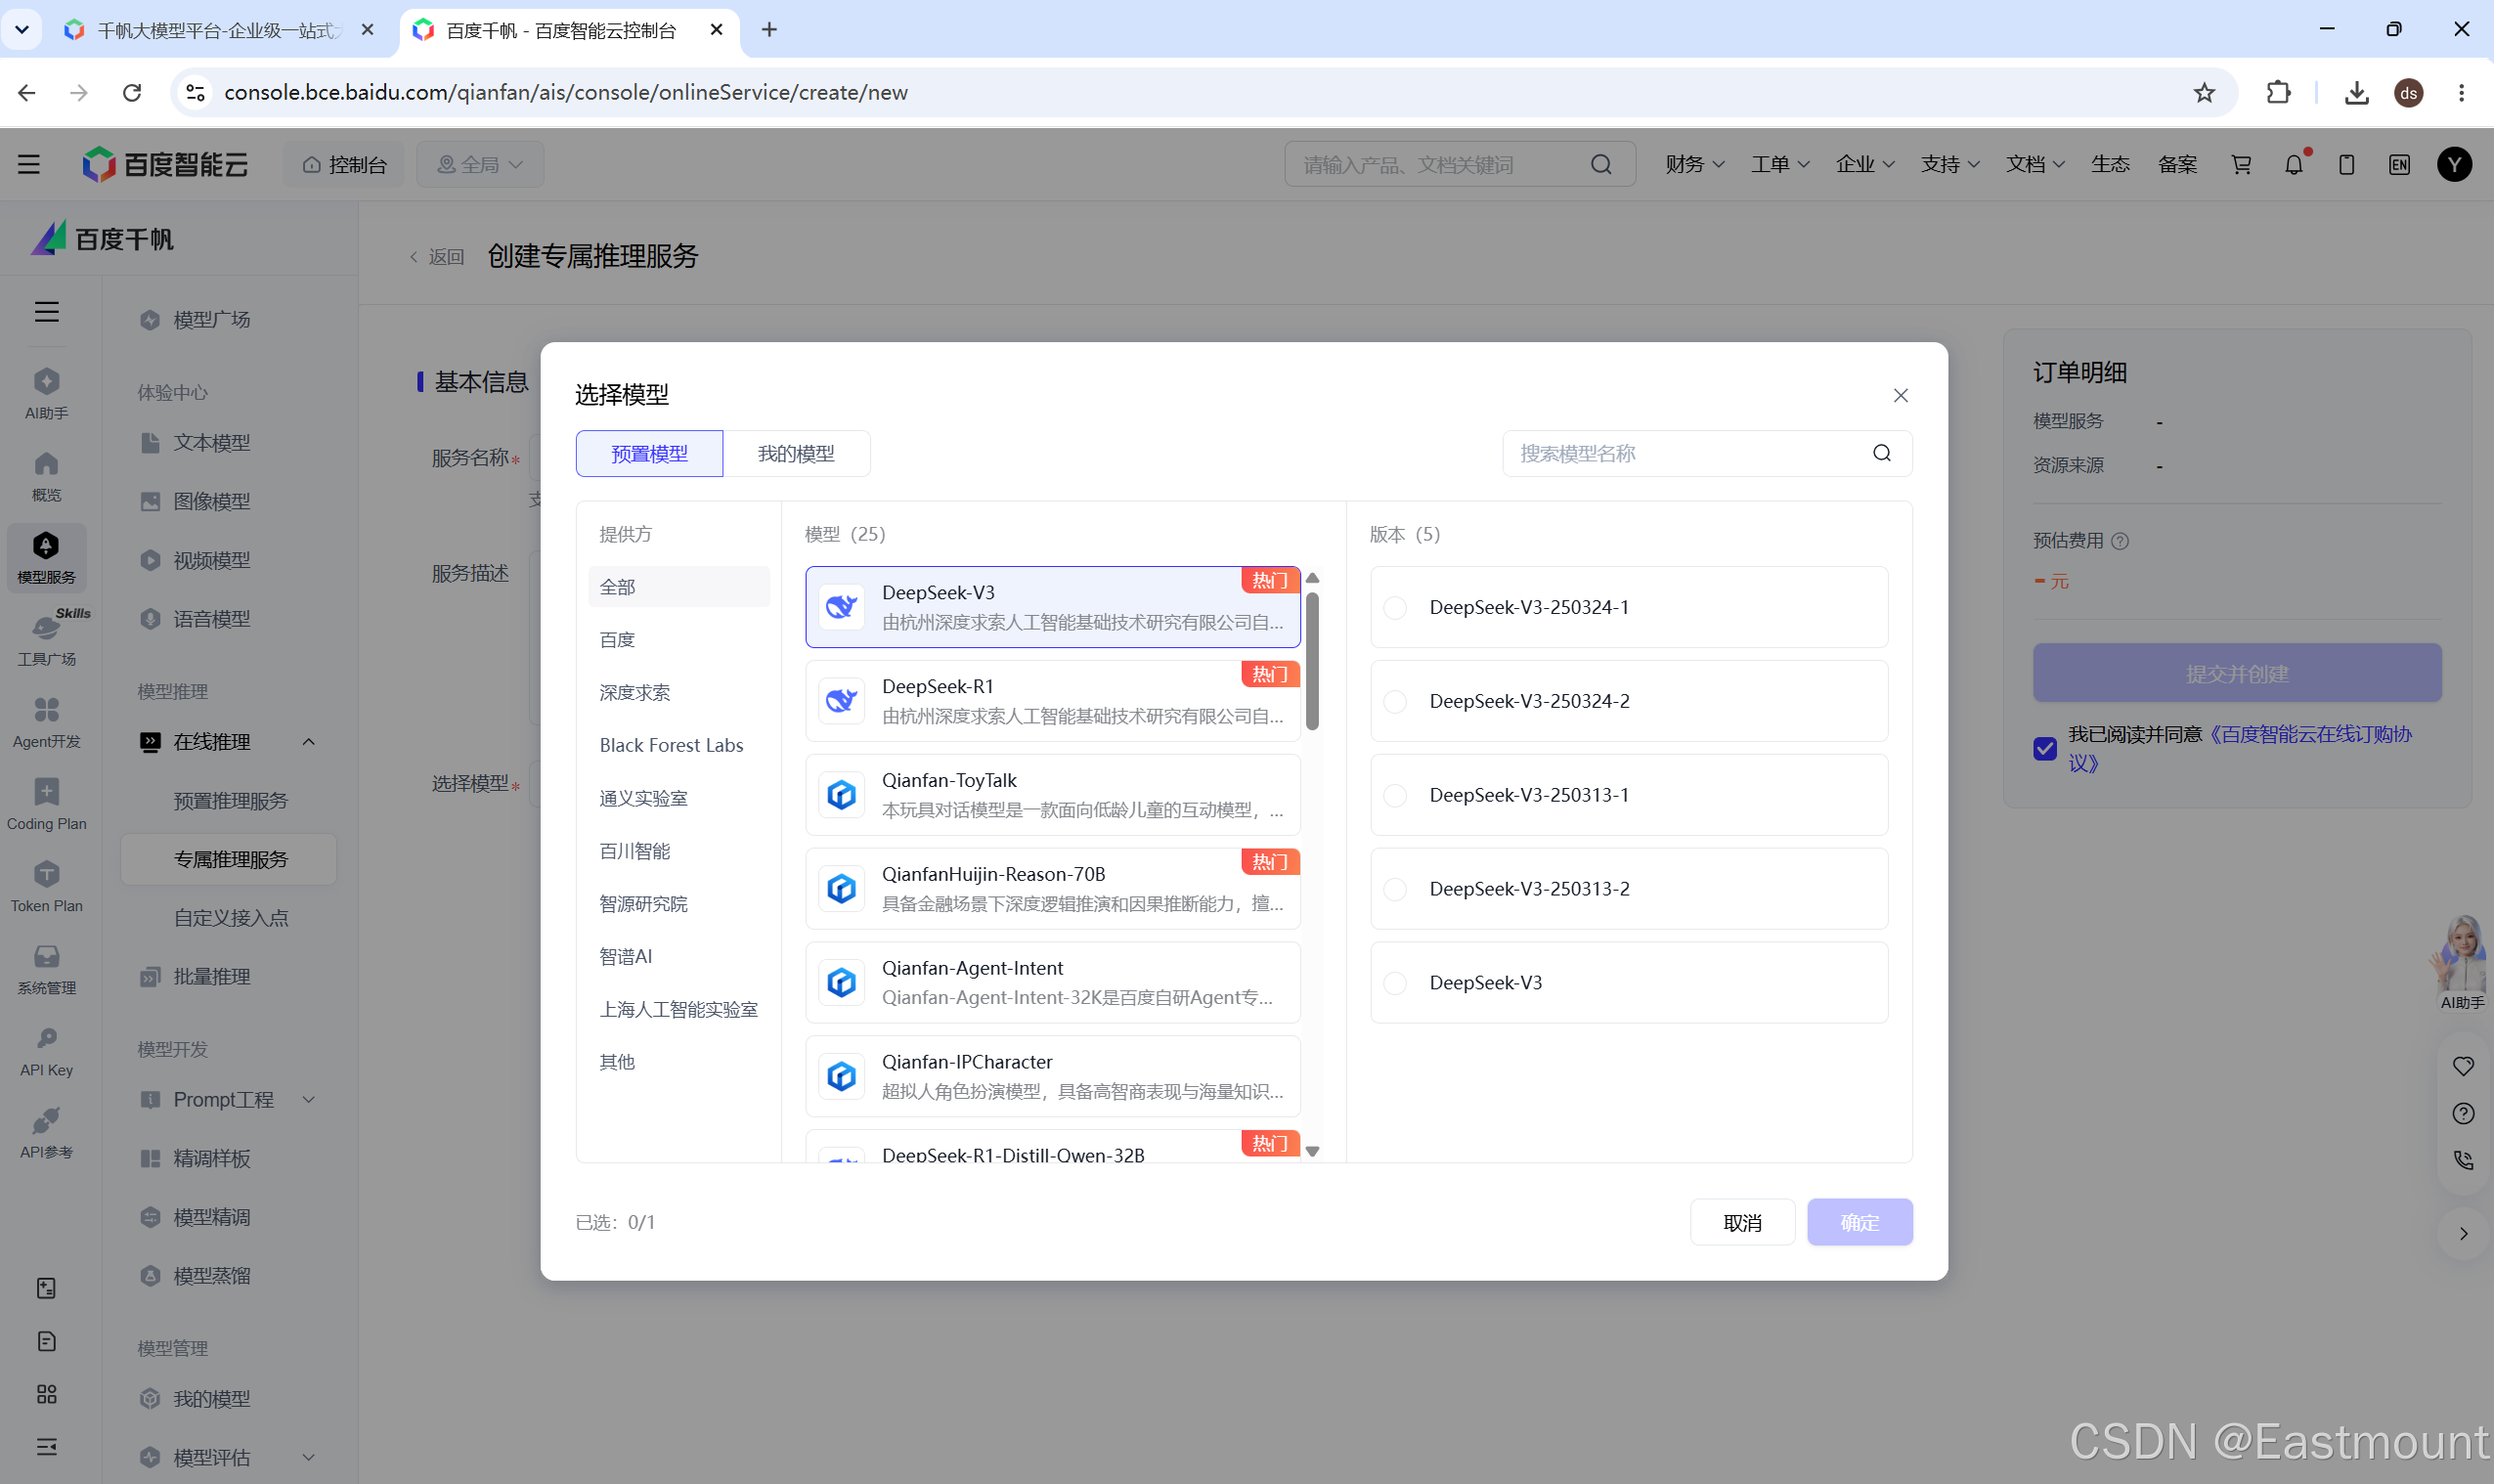Collapse the 在线推理 menu group

click(309, 742)
